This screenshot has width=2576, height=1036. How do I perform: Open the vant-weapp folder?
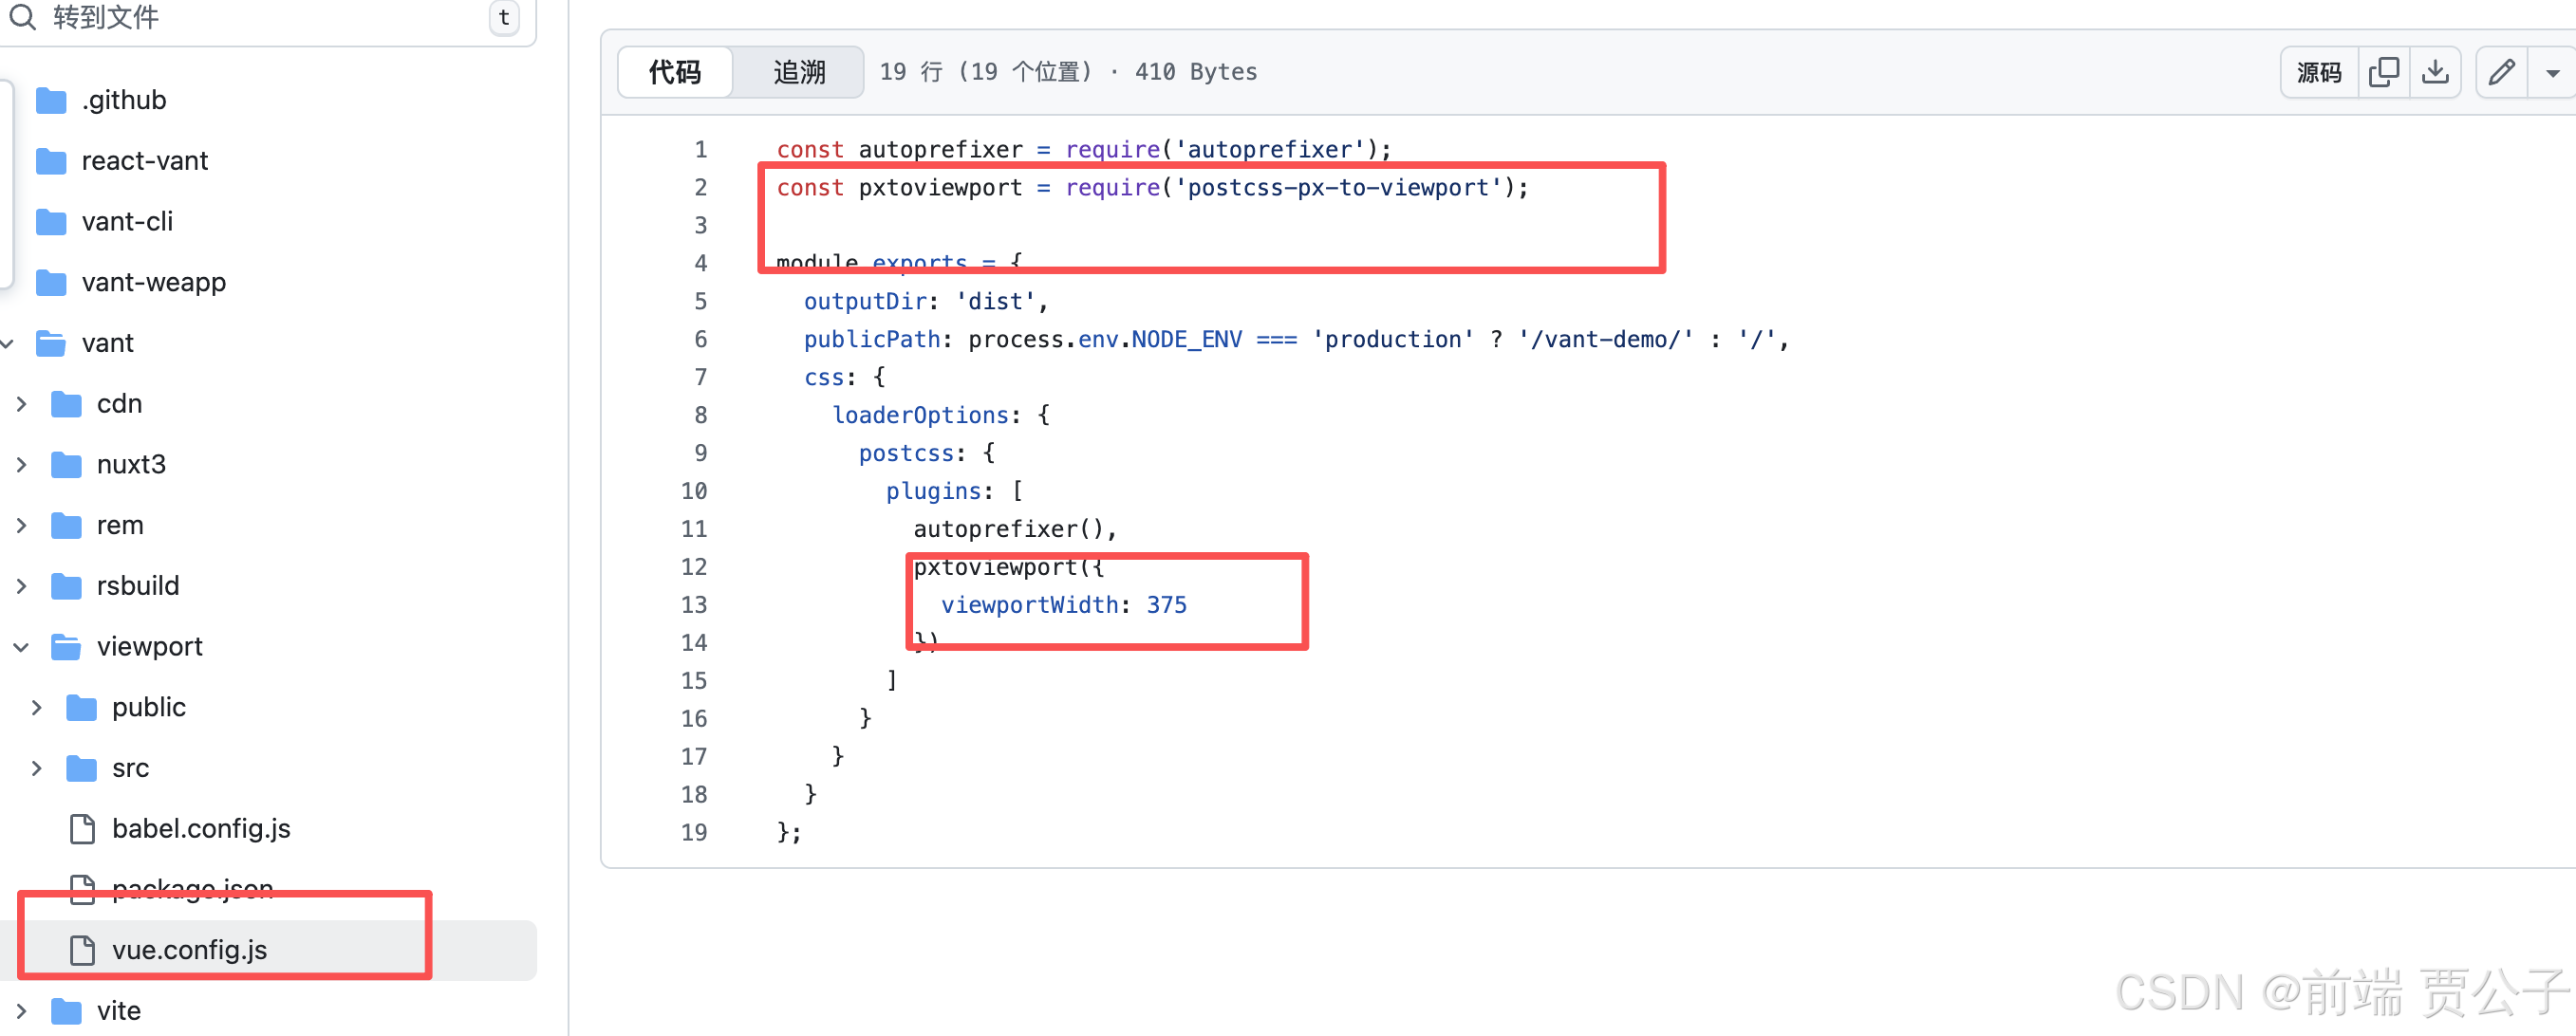pyautogui.click(x=153, y=282)
